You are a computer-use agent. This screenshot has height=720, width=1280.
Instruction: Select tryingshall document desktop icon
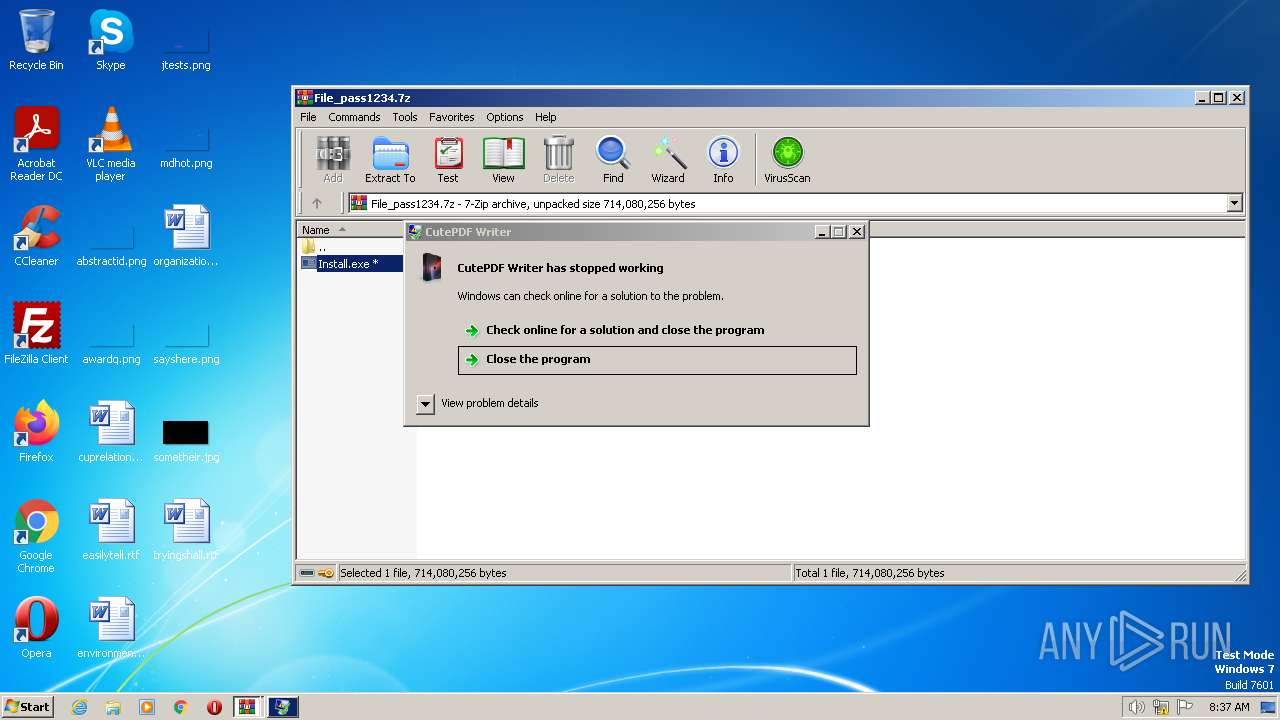pyautogui.click(x=186, y=530)
